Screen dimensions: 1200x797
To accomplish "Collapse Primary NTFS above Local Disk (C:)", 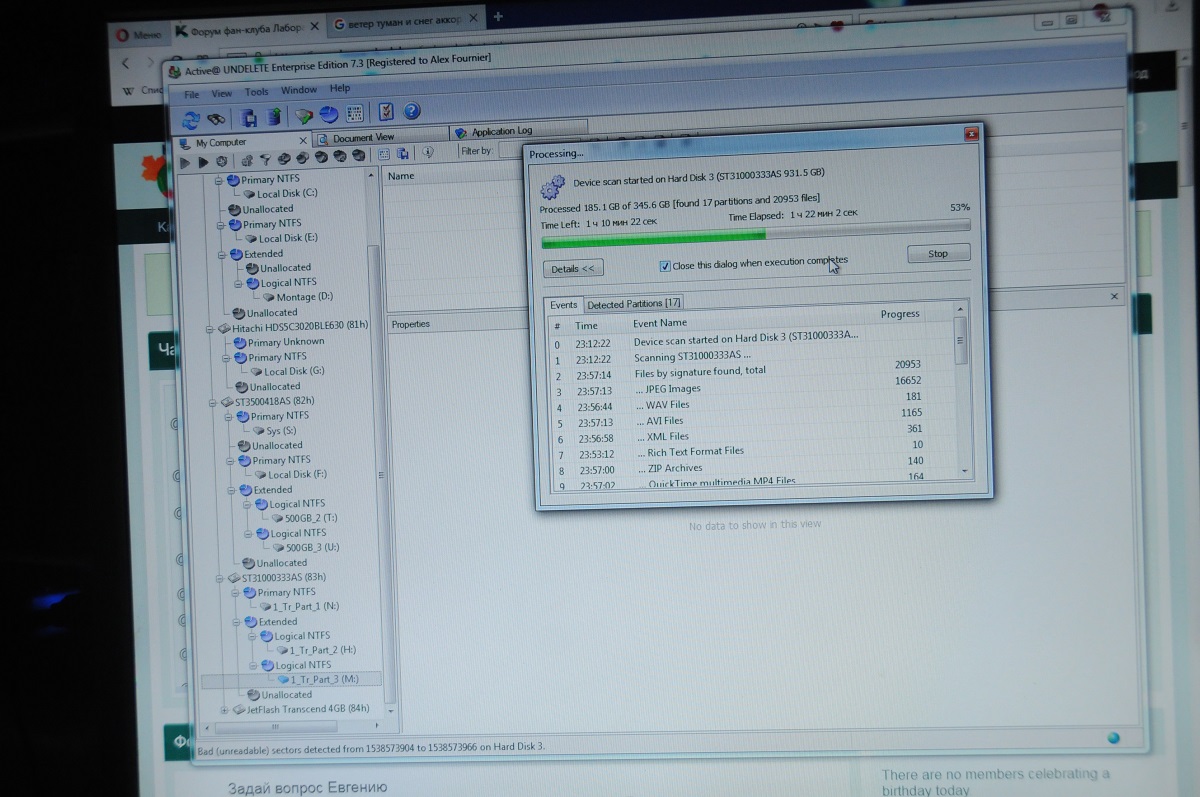I will [x=219, y=180].
